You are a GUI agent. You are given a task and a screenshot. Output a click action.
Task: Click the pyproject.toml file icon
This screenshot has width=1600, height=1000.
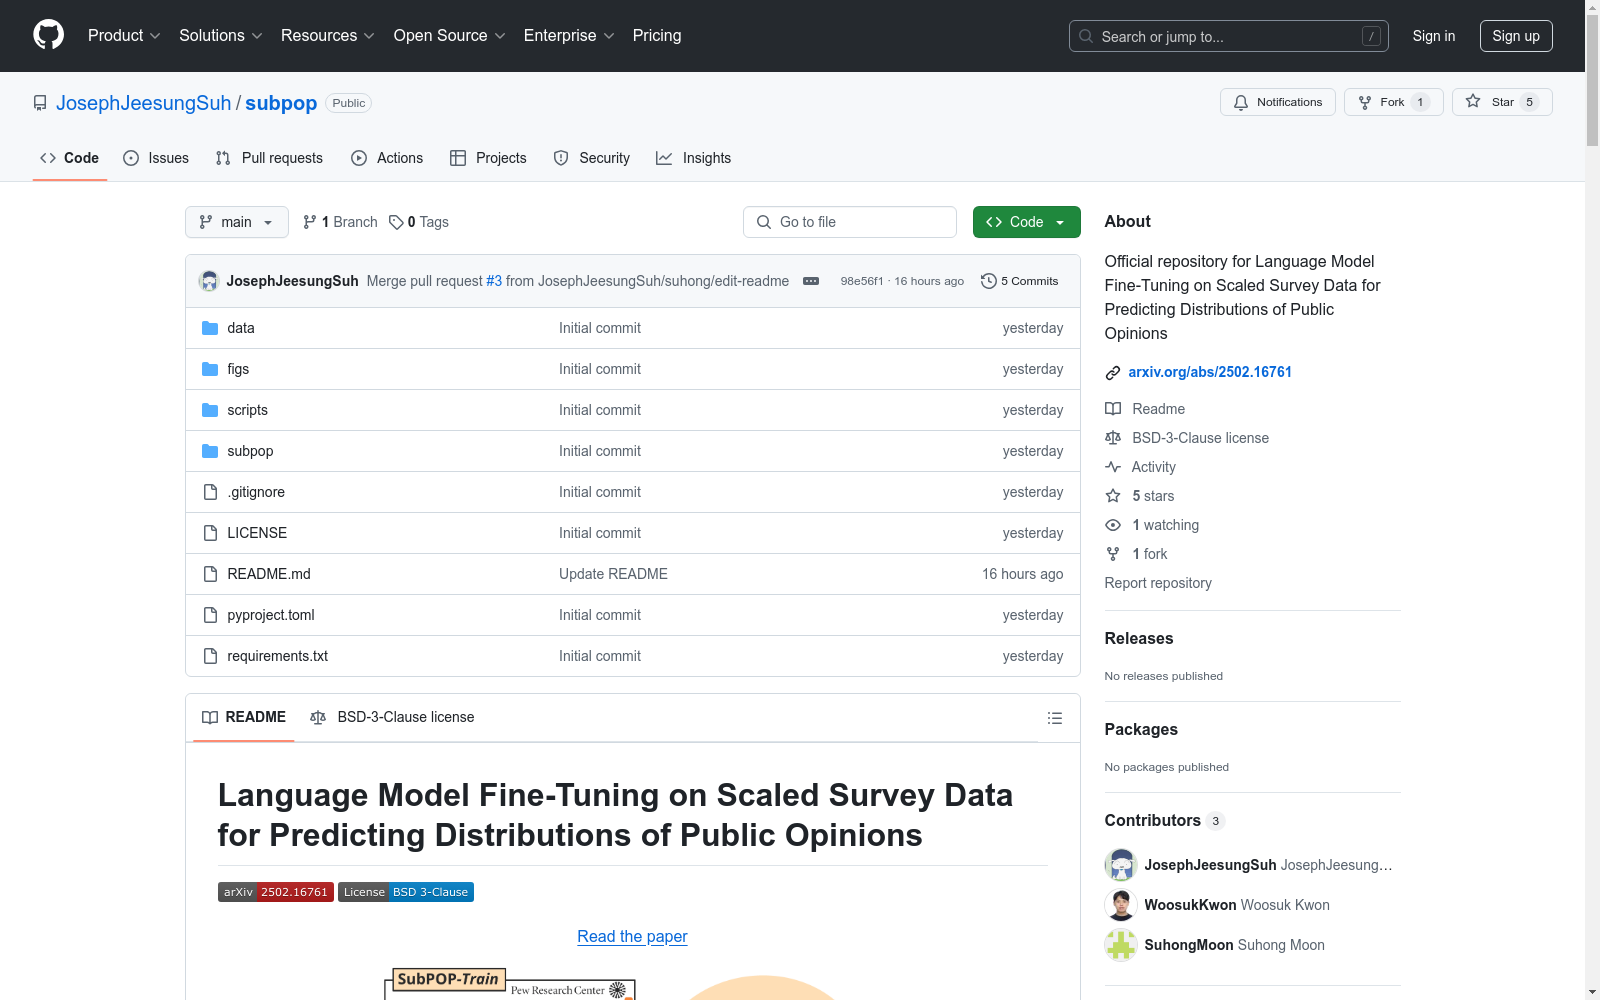210,615
